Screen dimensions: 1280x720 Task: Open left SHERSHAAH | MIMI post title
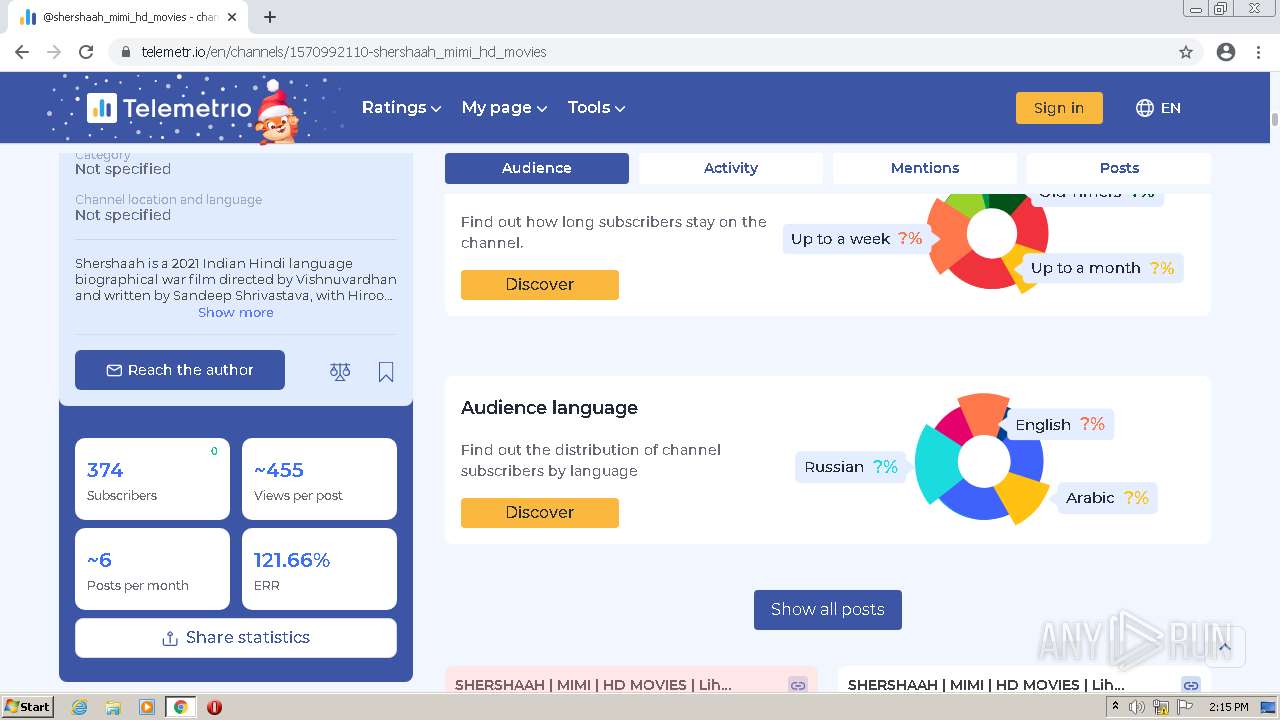pos(593,685)
